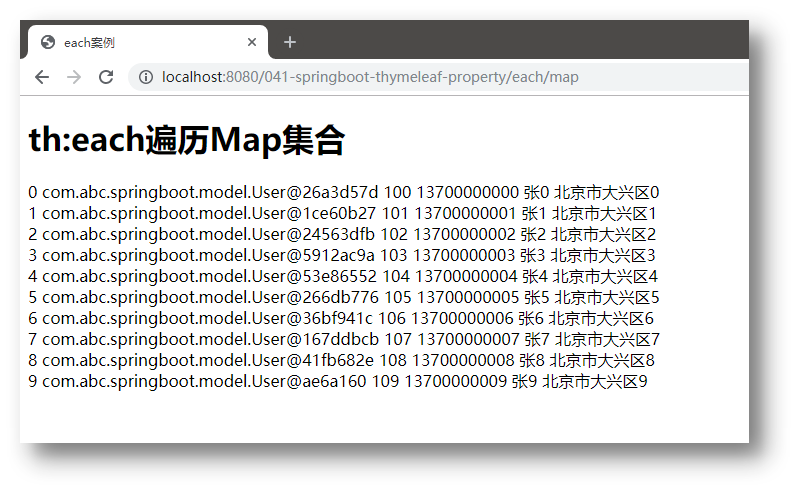
Task: Select the each案例 browser tab
Action: [x=140, y=42]
